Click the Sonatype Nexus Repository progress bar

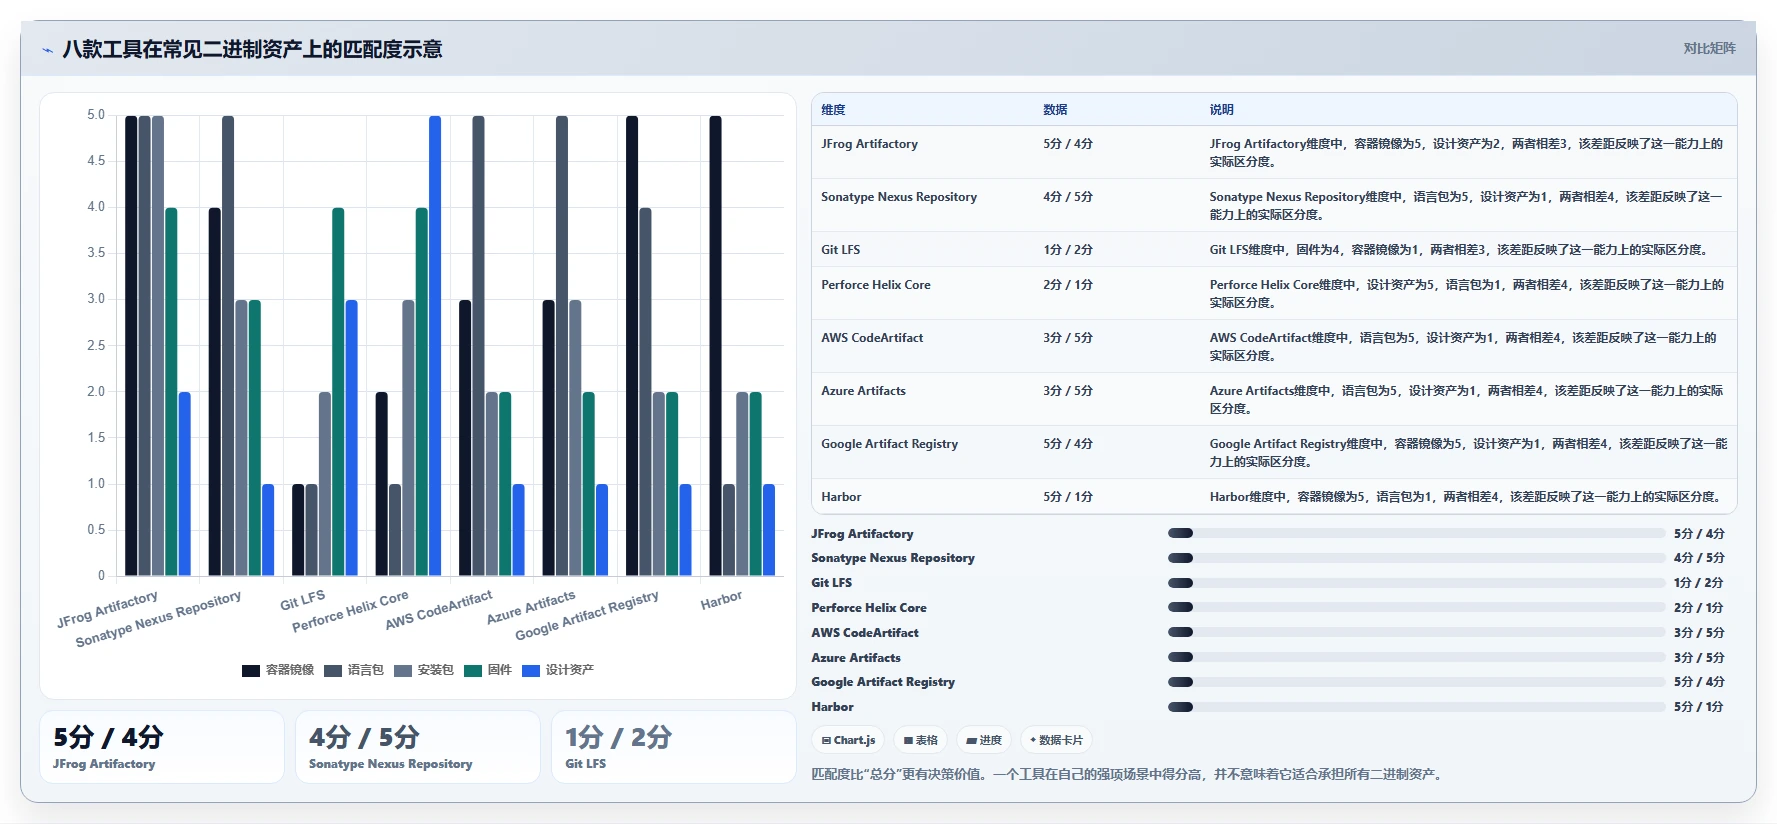click(x=1416, y=558)
